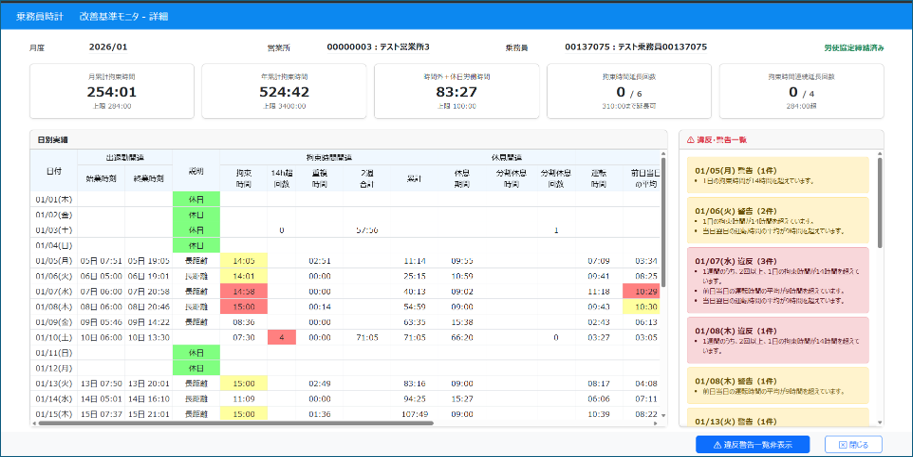Click the red 14h超回数 cell showing 4
The width and height of the screenshot is (913, 457).
(282, 337)
